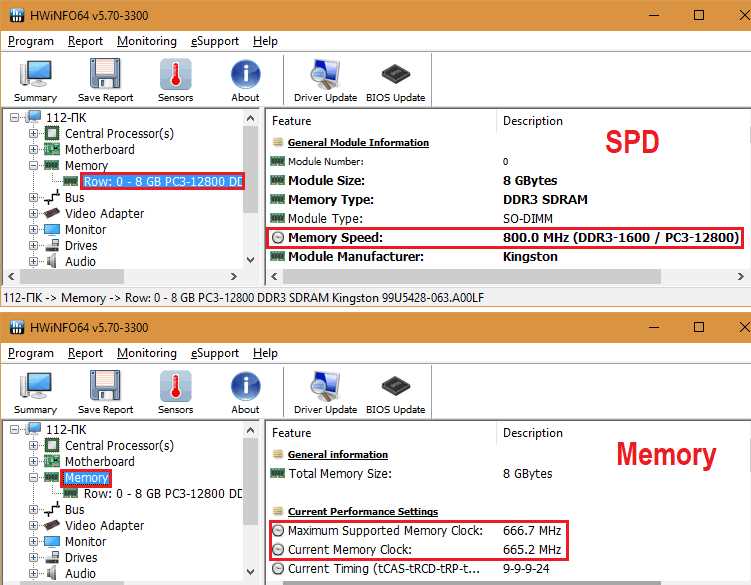
Task: Select Row: 0 - 8 GB PC3-12800 in bottom tree
Action: click(x=163, y=493)
